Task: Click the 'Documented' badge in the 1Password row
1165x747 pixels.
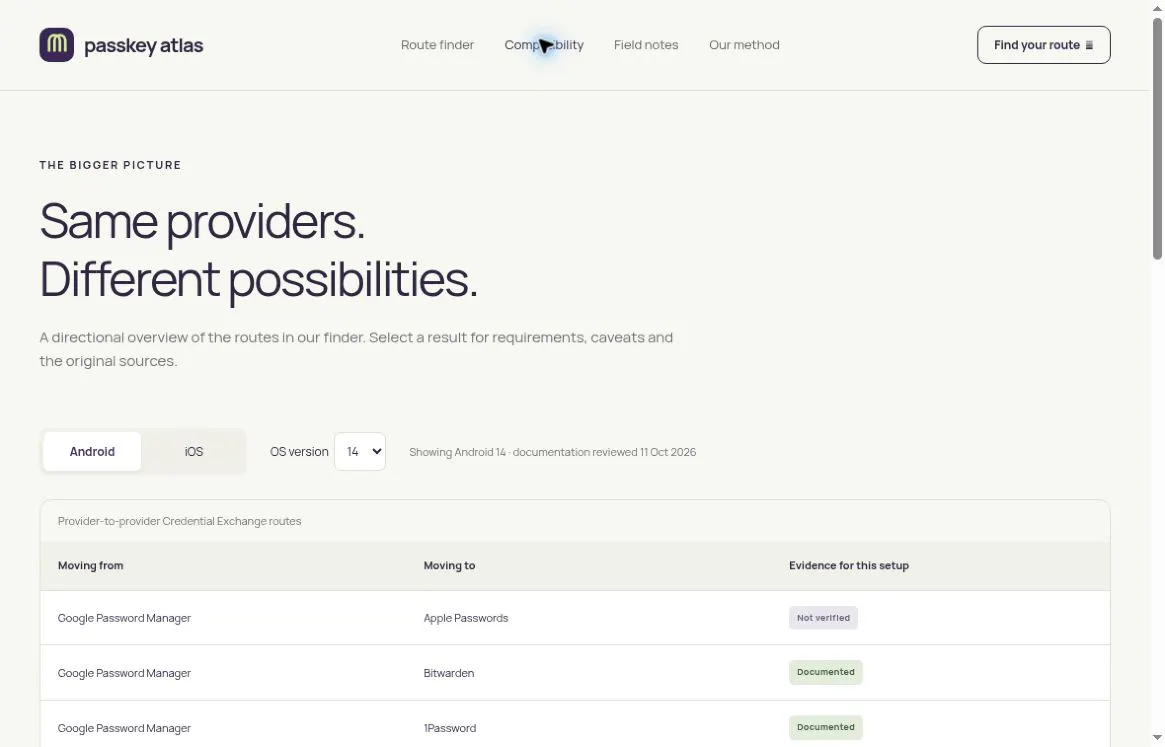Action: [x=825, y=727]
